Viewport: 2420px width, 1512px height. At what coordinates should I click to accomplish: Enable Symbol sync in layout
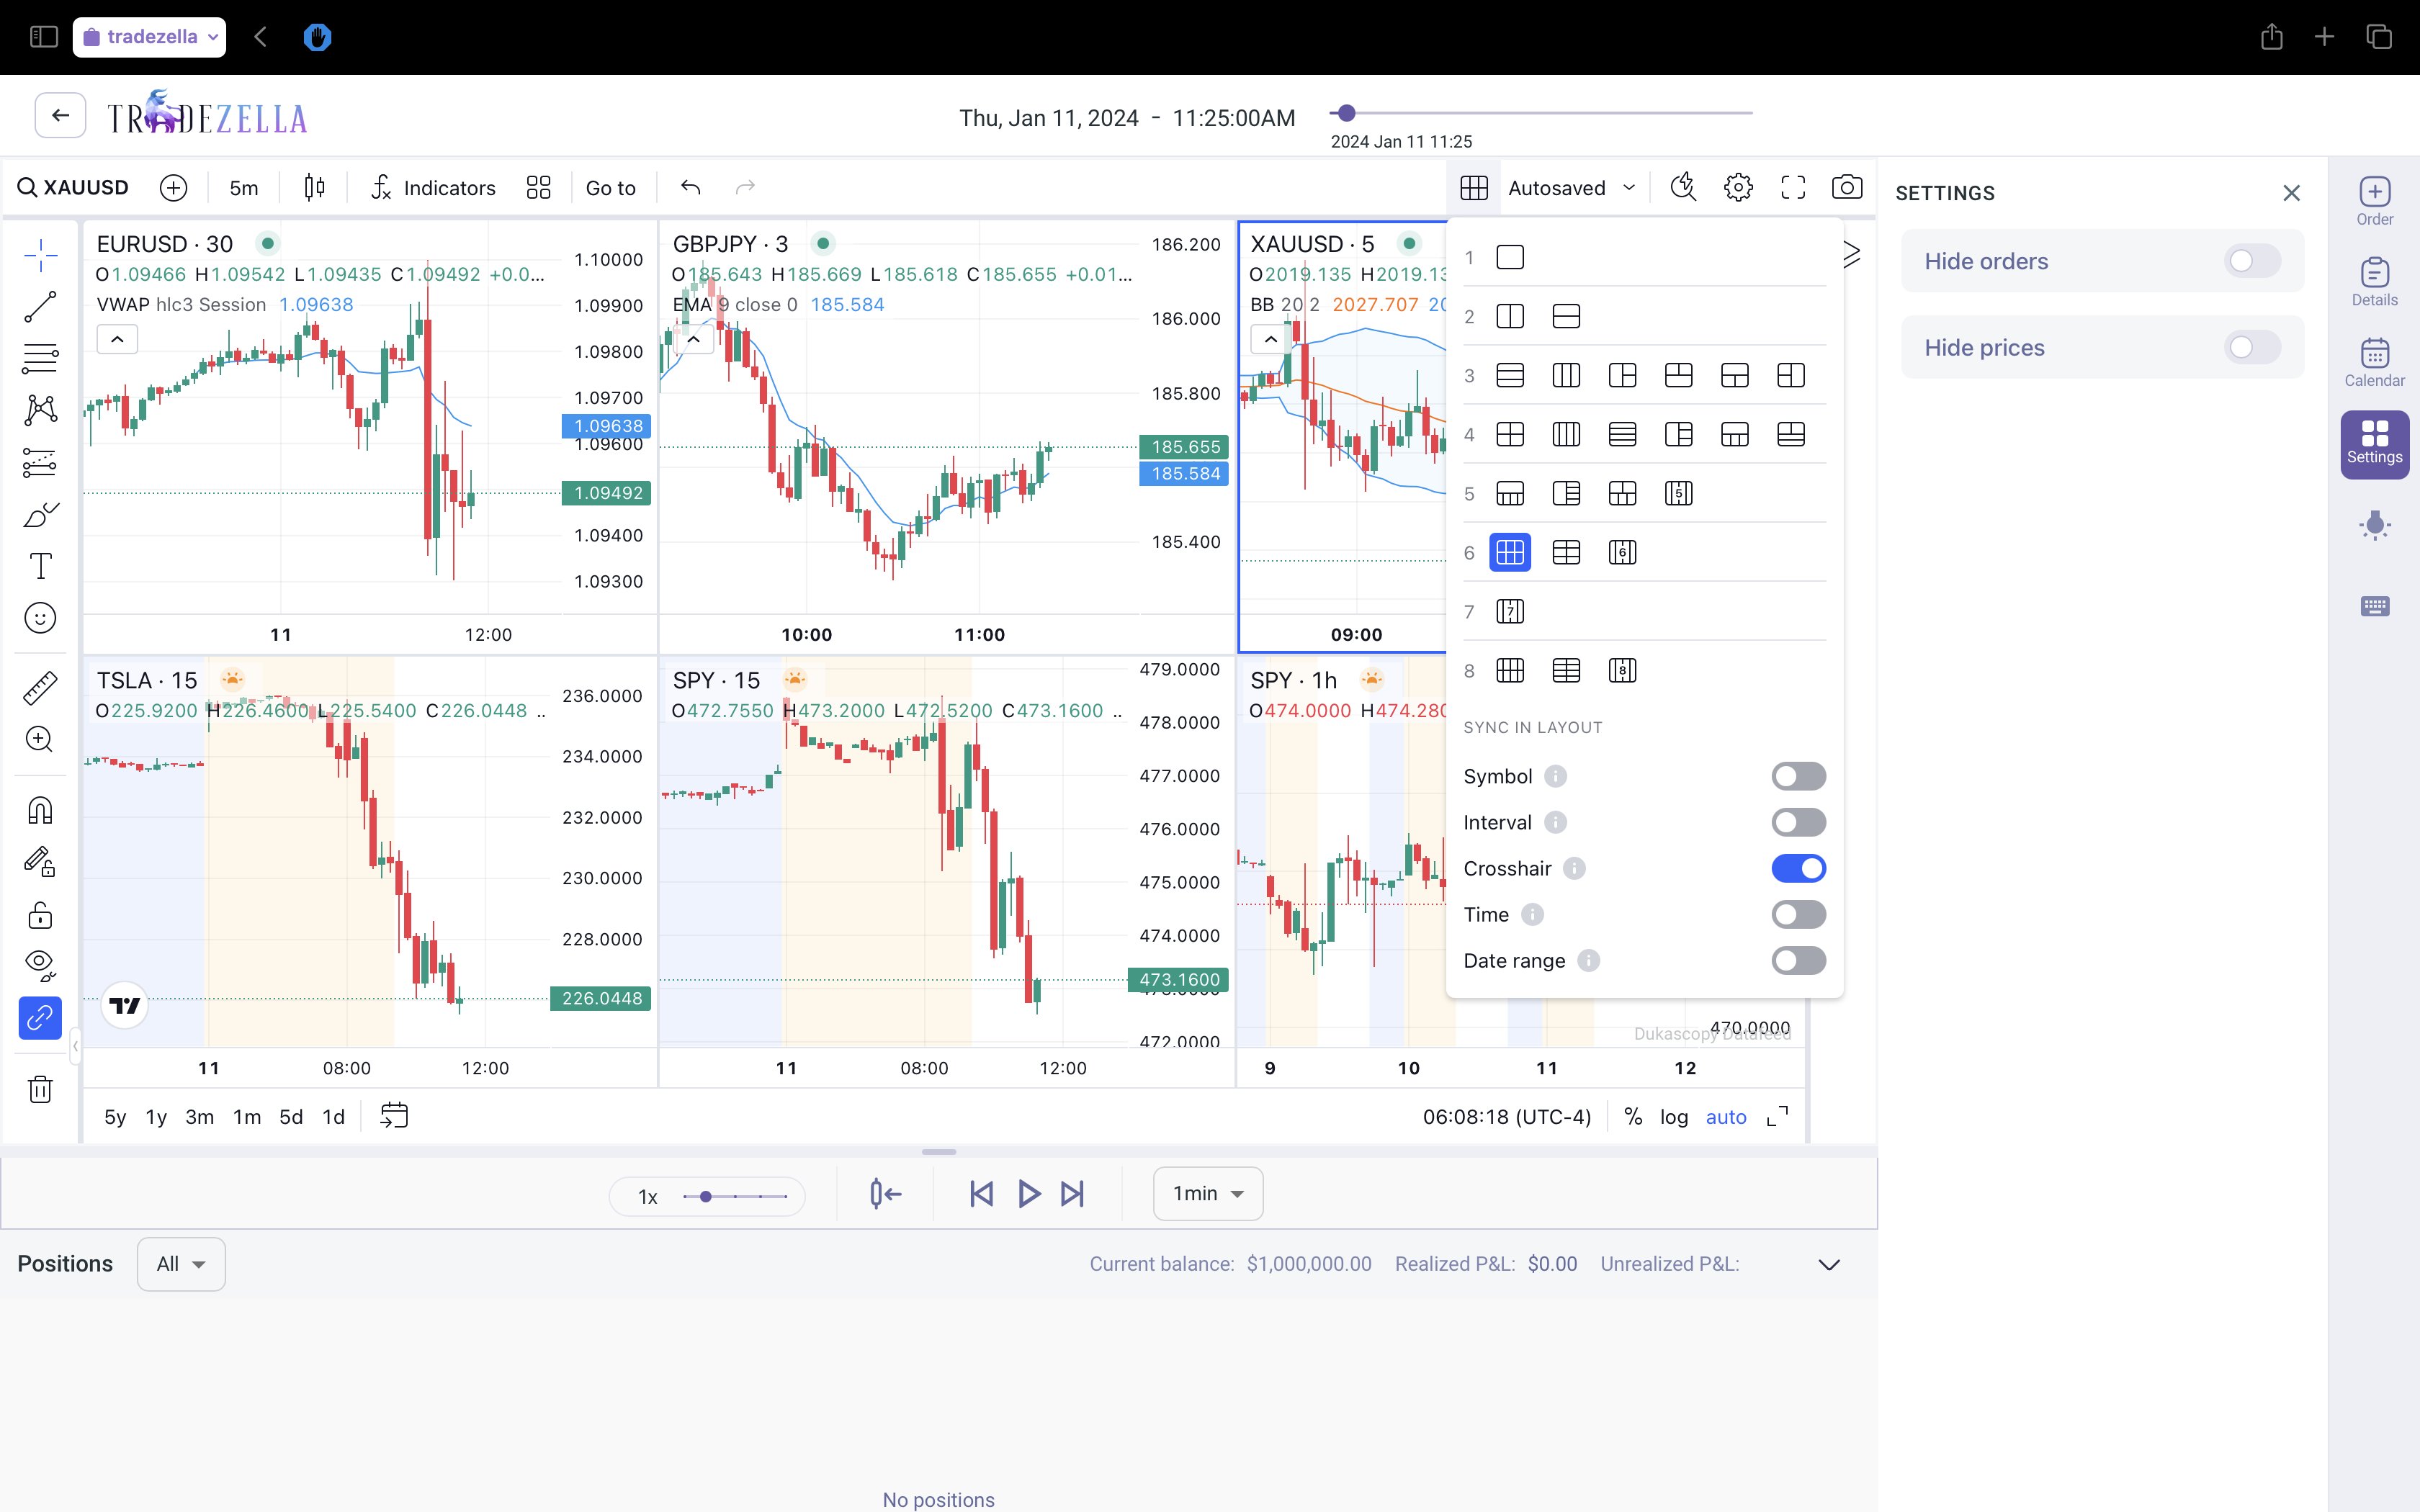(x=1798, y=776)
